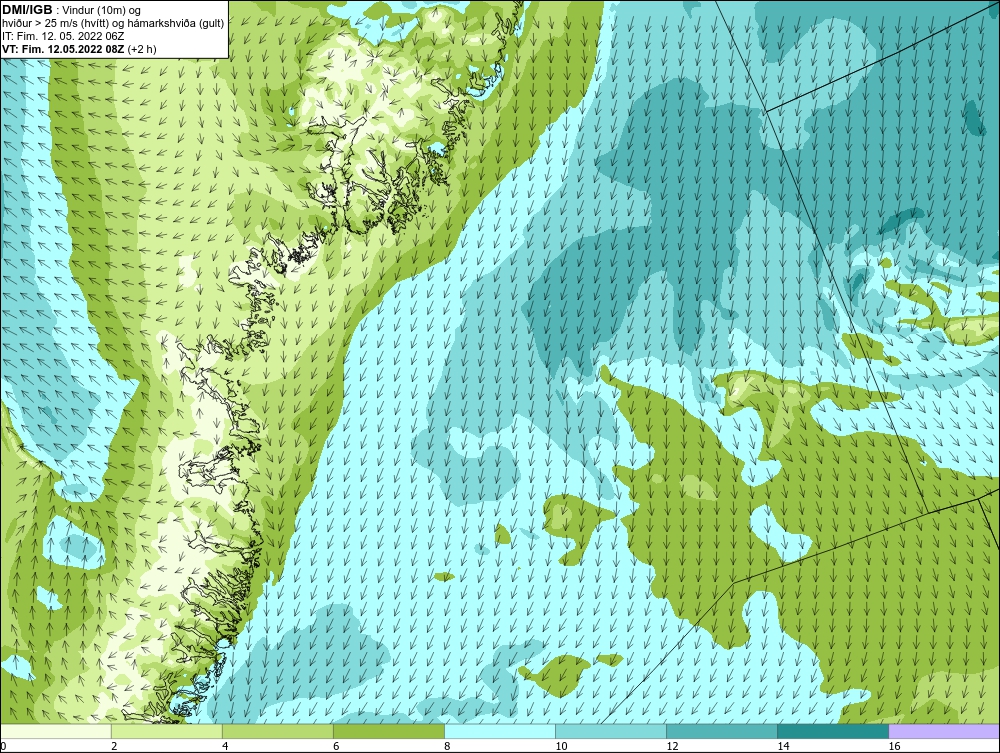The height and width of the screenshot is (753, 1000).
Task: Click the legend scale label 2
Action: (114, 746)
